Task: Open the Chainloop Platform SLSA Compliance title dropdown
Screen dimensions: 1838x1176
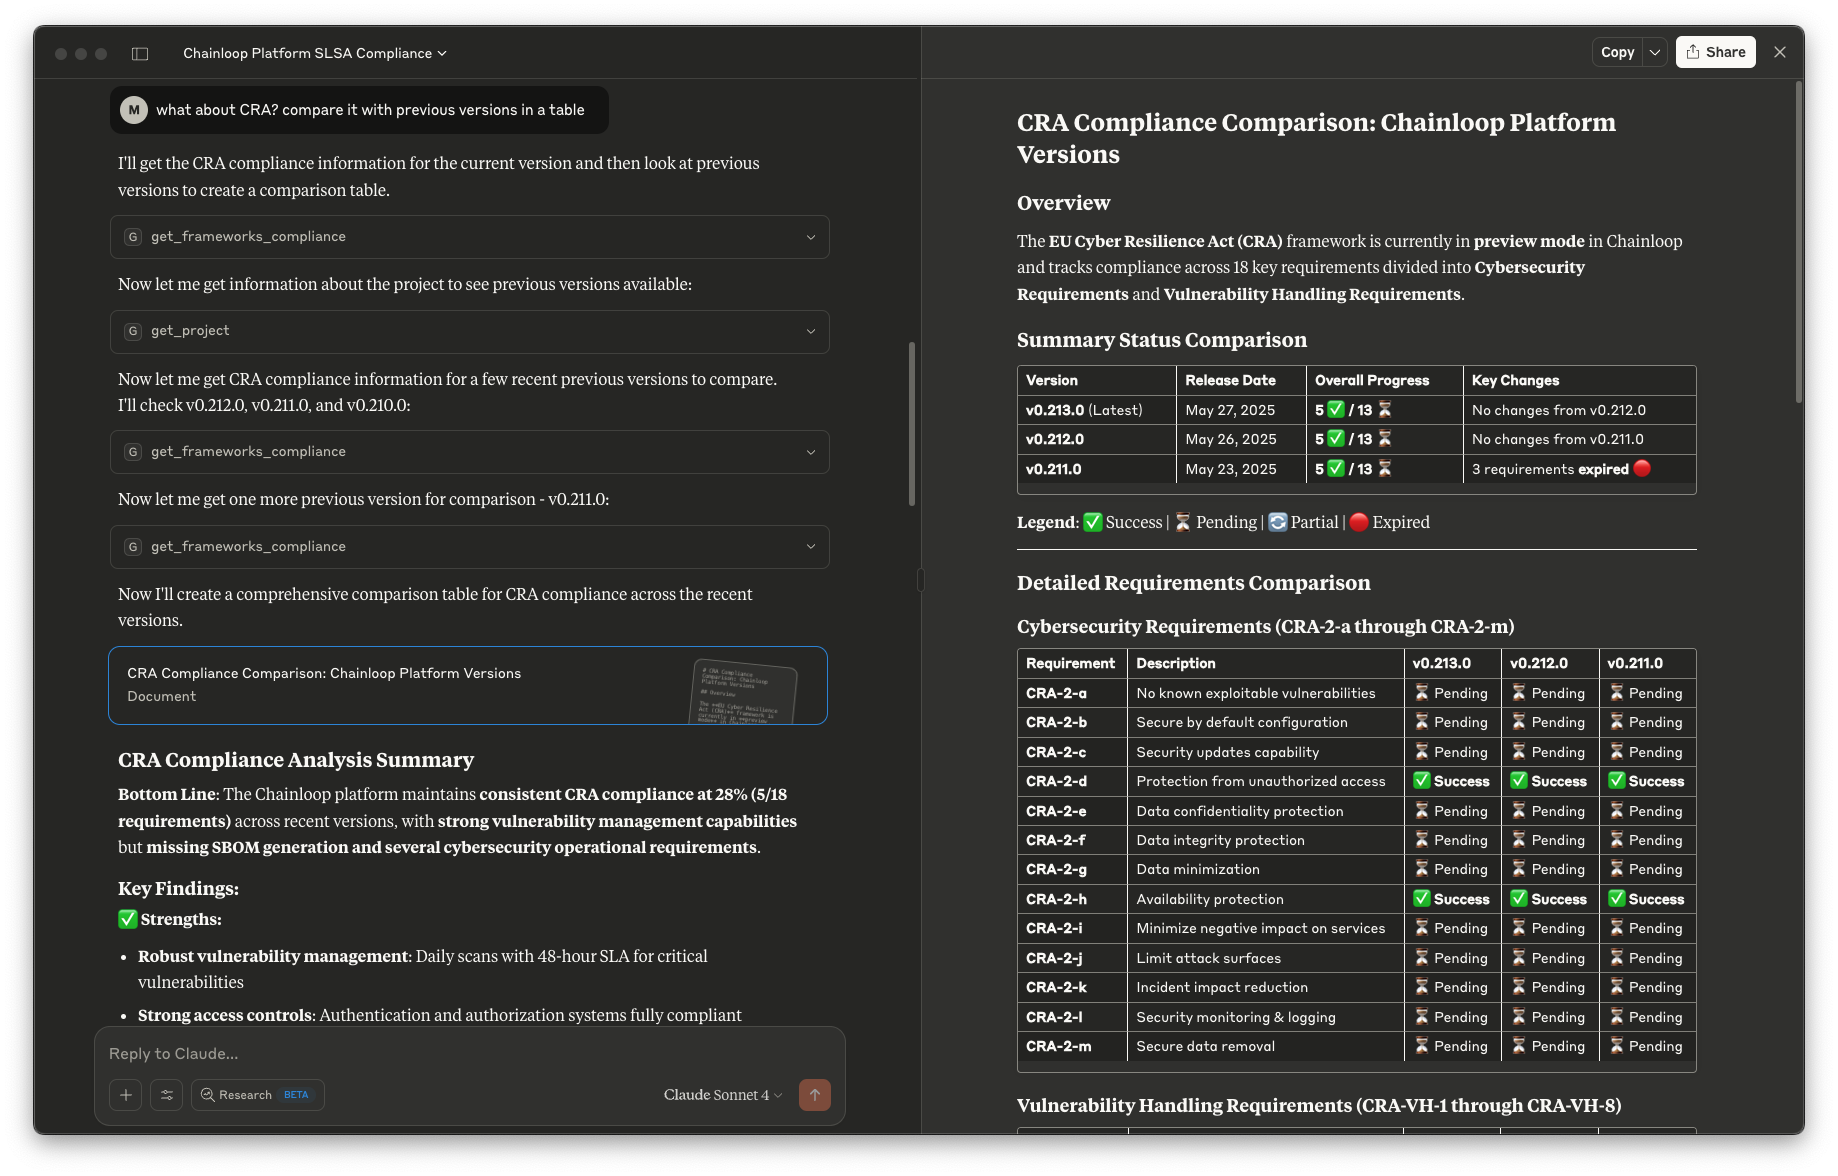Action: pos(314,54)
